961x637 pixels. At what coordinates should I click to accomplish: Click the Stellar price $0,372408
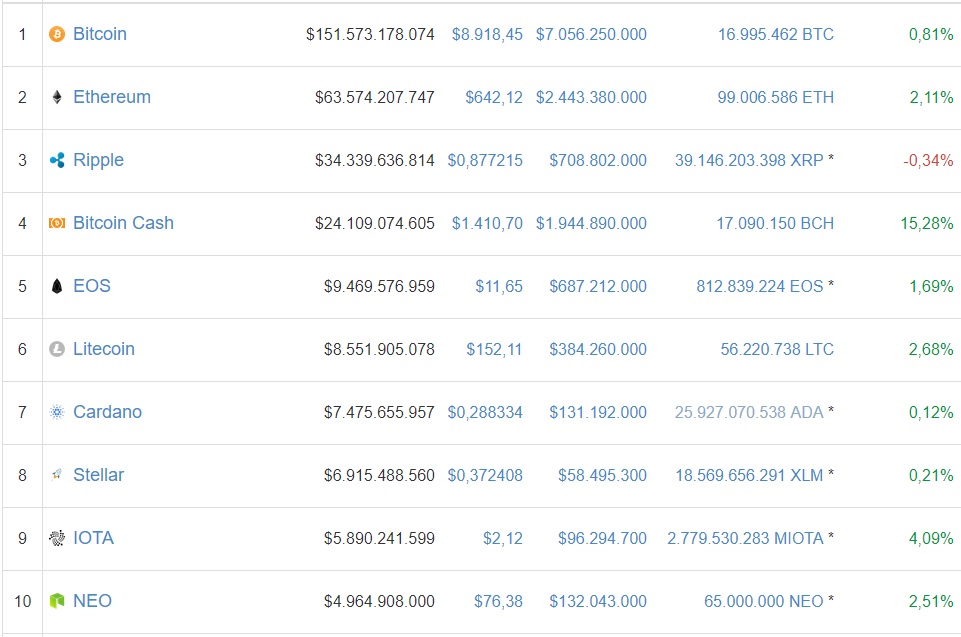click(485, 475)
